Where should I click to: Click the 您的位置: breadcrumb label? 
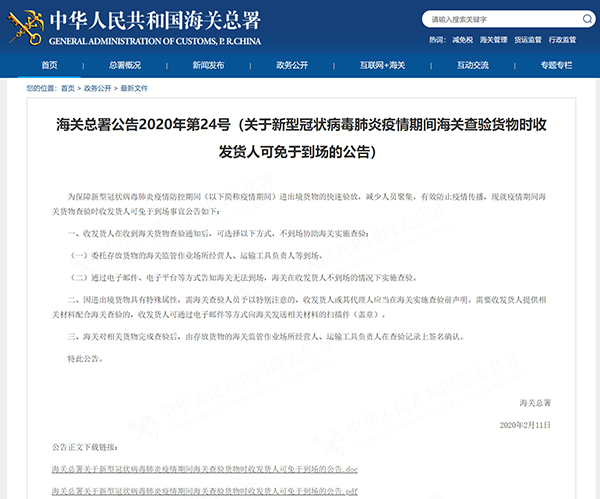(x=42, y=88)
